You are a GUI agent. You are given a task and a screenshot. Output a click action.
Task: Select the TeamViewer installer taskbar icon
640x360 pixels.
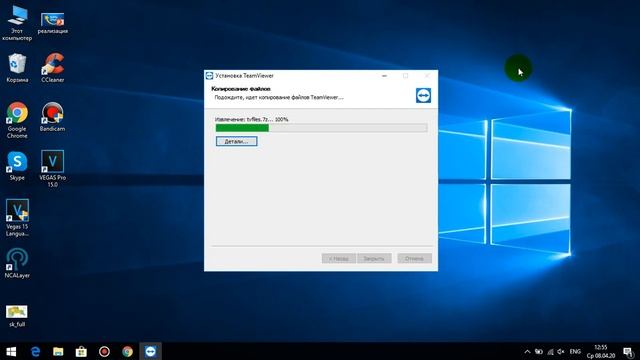[x=151, y=351]
